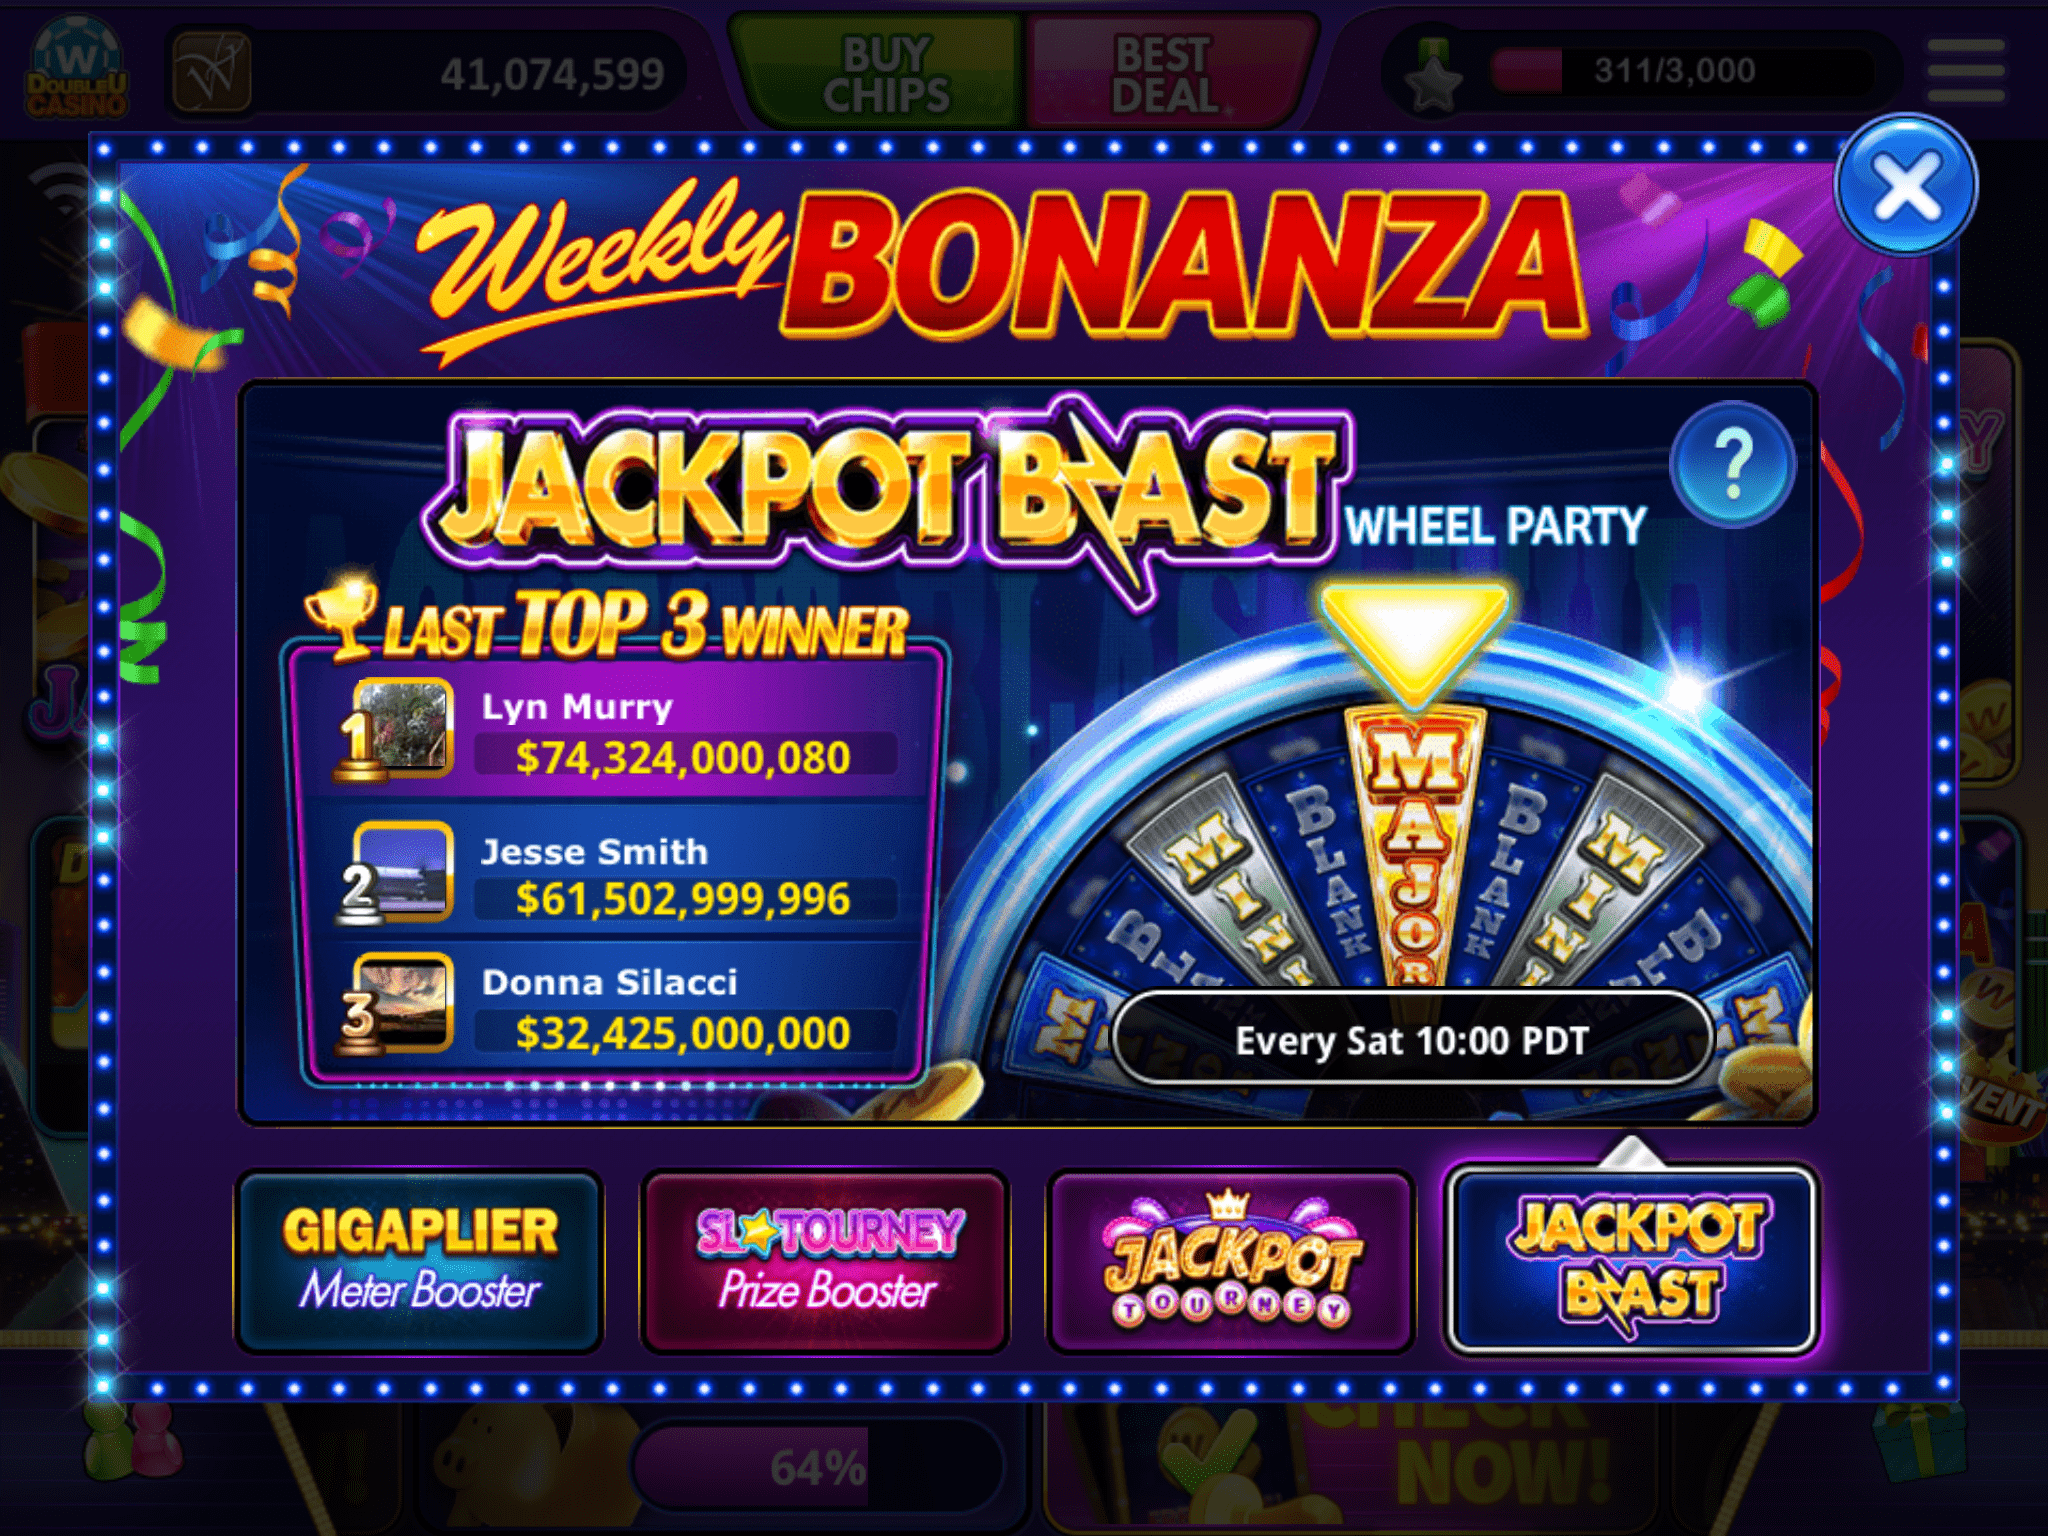2048x1536 pixels.
Task: Tap the DoubleU Casino logo icon
Action: (77, 70)
